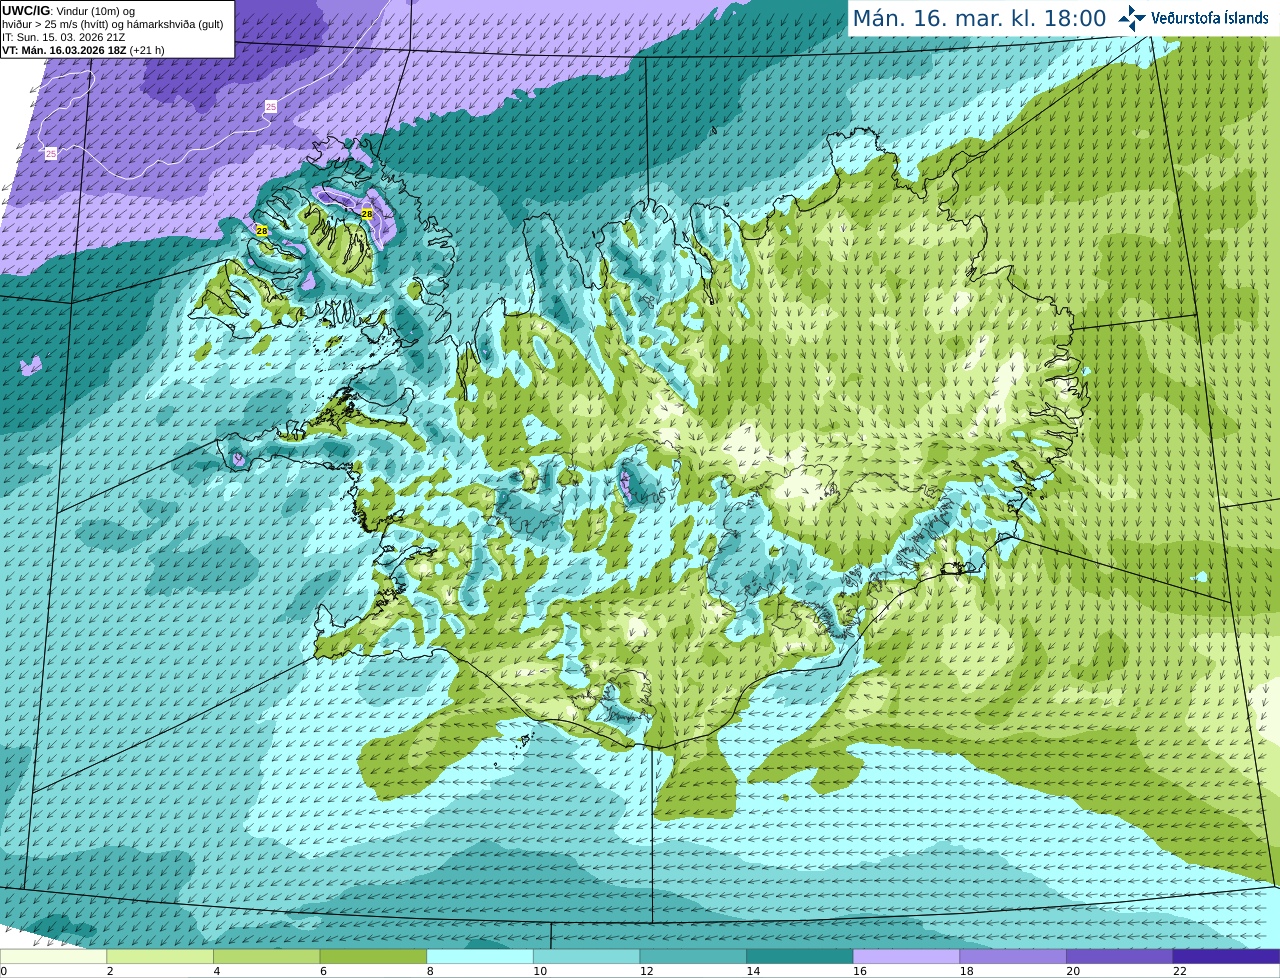Click the scale label 0

click(x=4, y=971)
